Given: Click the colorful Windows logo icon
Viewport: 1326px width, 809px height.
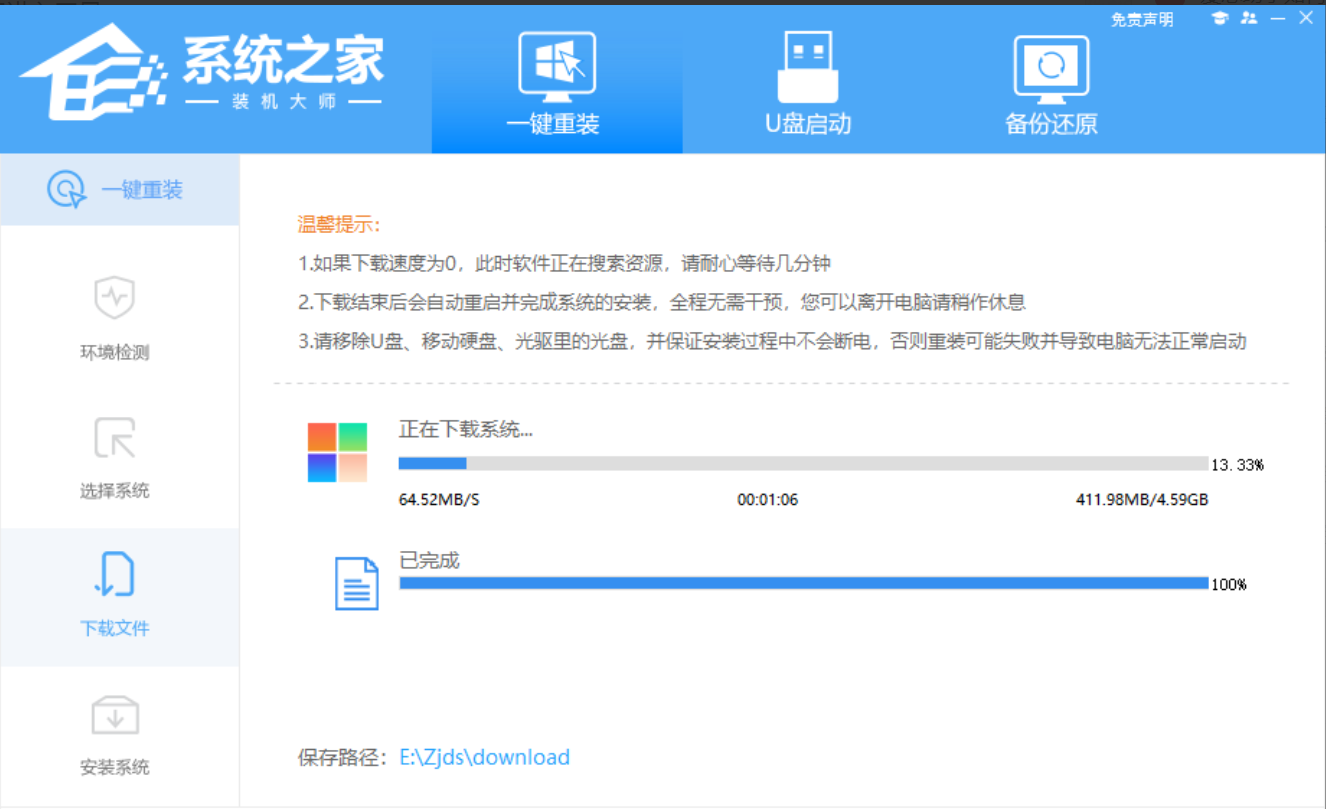Looking at the screenshot, I should click(337, 452).
